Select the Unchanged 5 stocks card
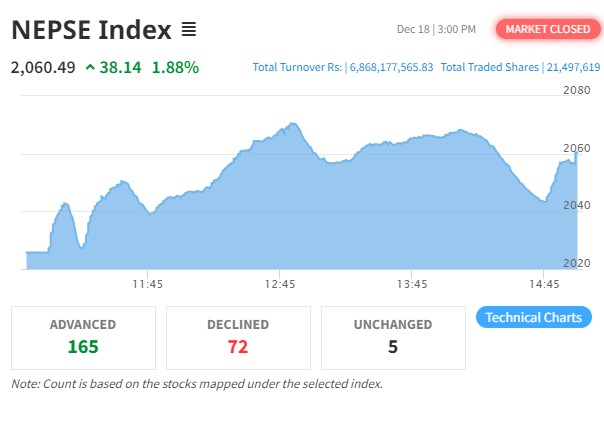The height and width of the screenshot is (427, 604). click(393, 337)
